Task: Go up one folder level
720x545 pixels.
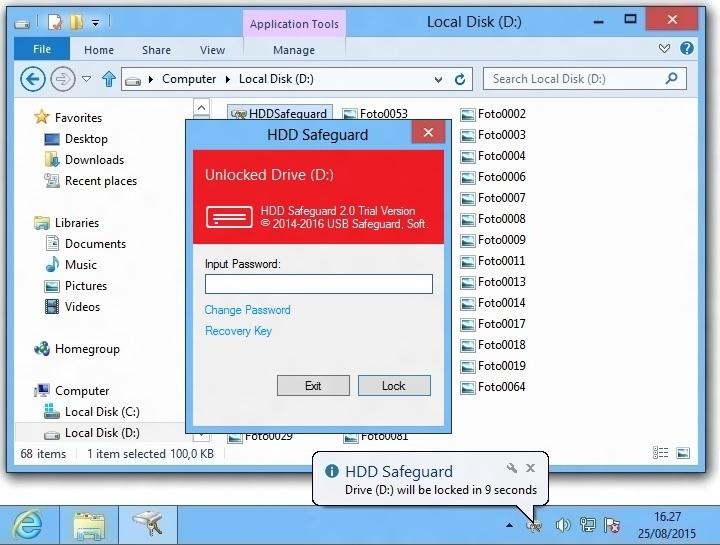Action: click(109, 79)
